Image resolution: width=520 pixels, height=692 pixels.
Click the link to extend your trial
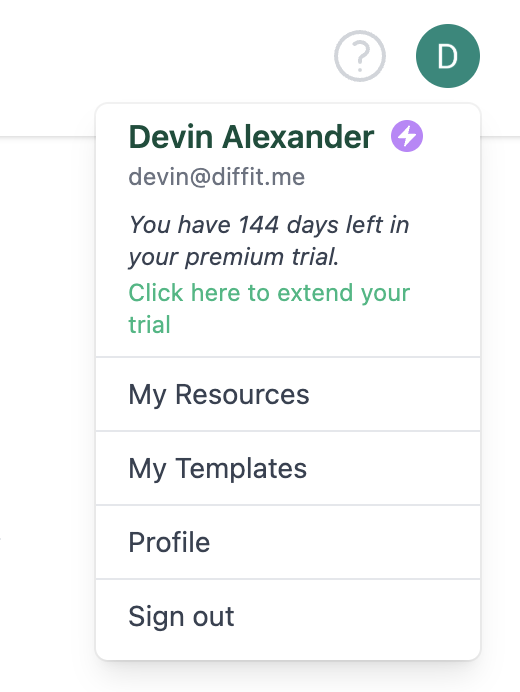pos(269,308)
